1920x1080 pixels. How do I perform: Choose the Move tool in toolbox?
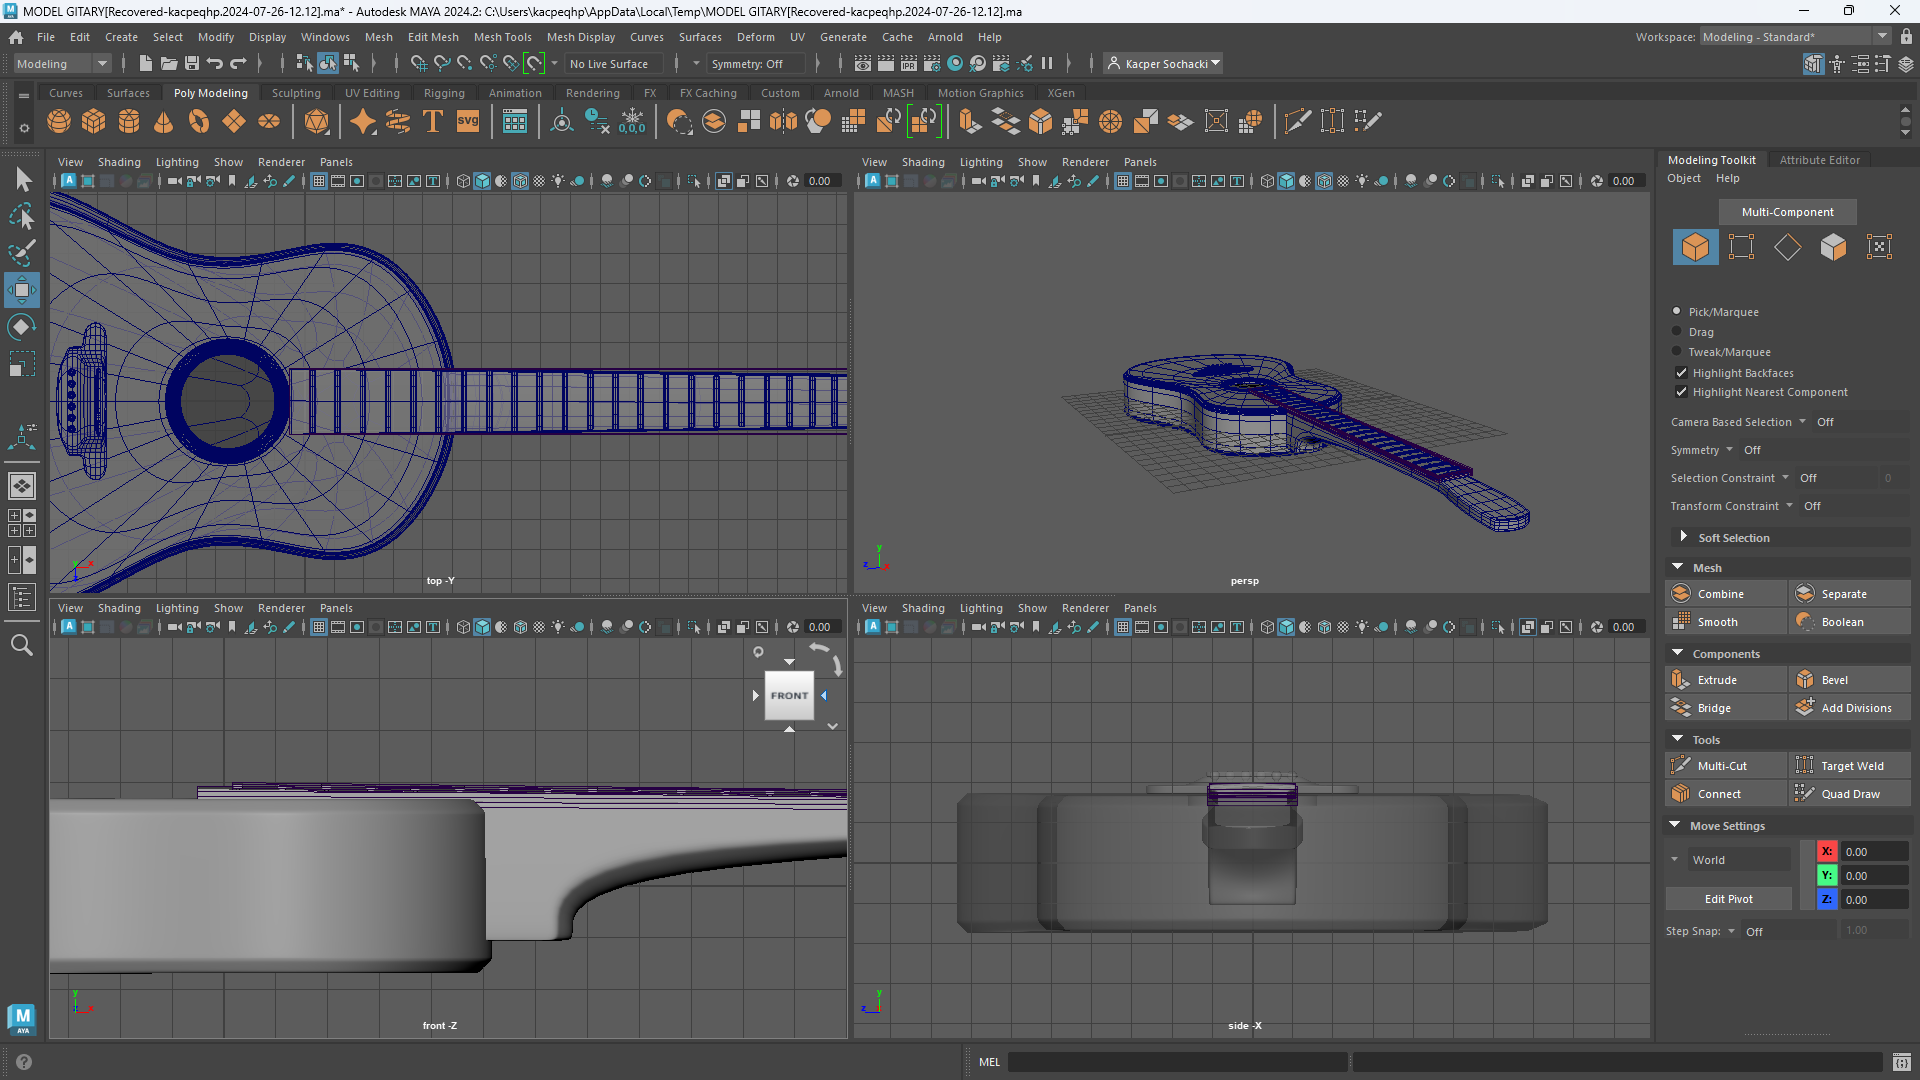coord(22,290)
